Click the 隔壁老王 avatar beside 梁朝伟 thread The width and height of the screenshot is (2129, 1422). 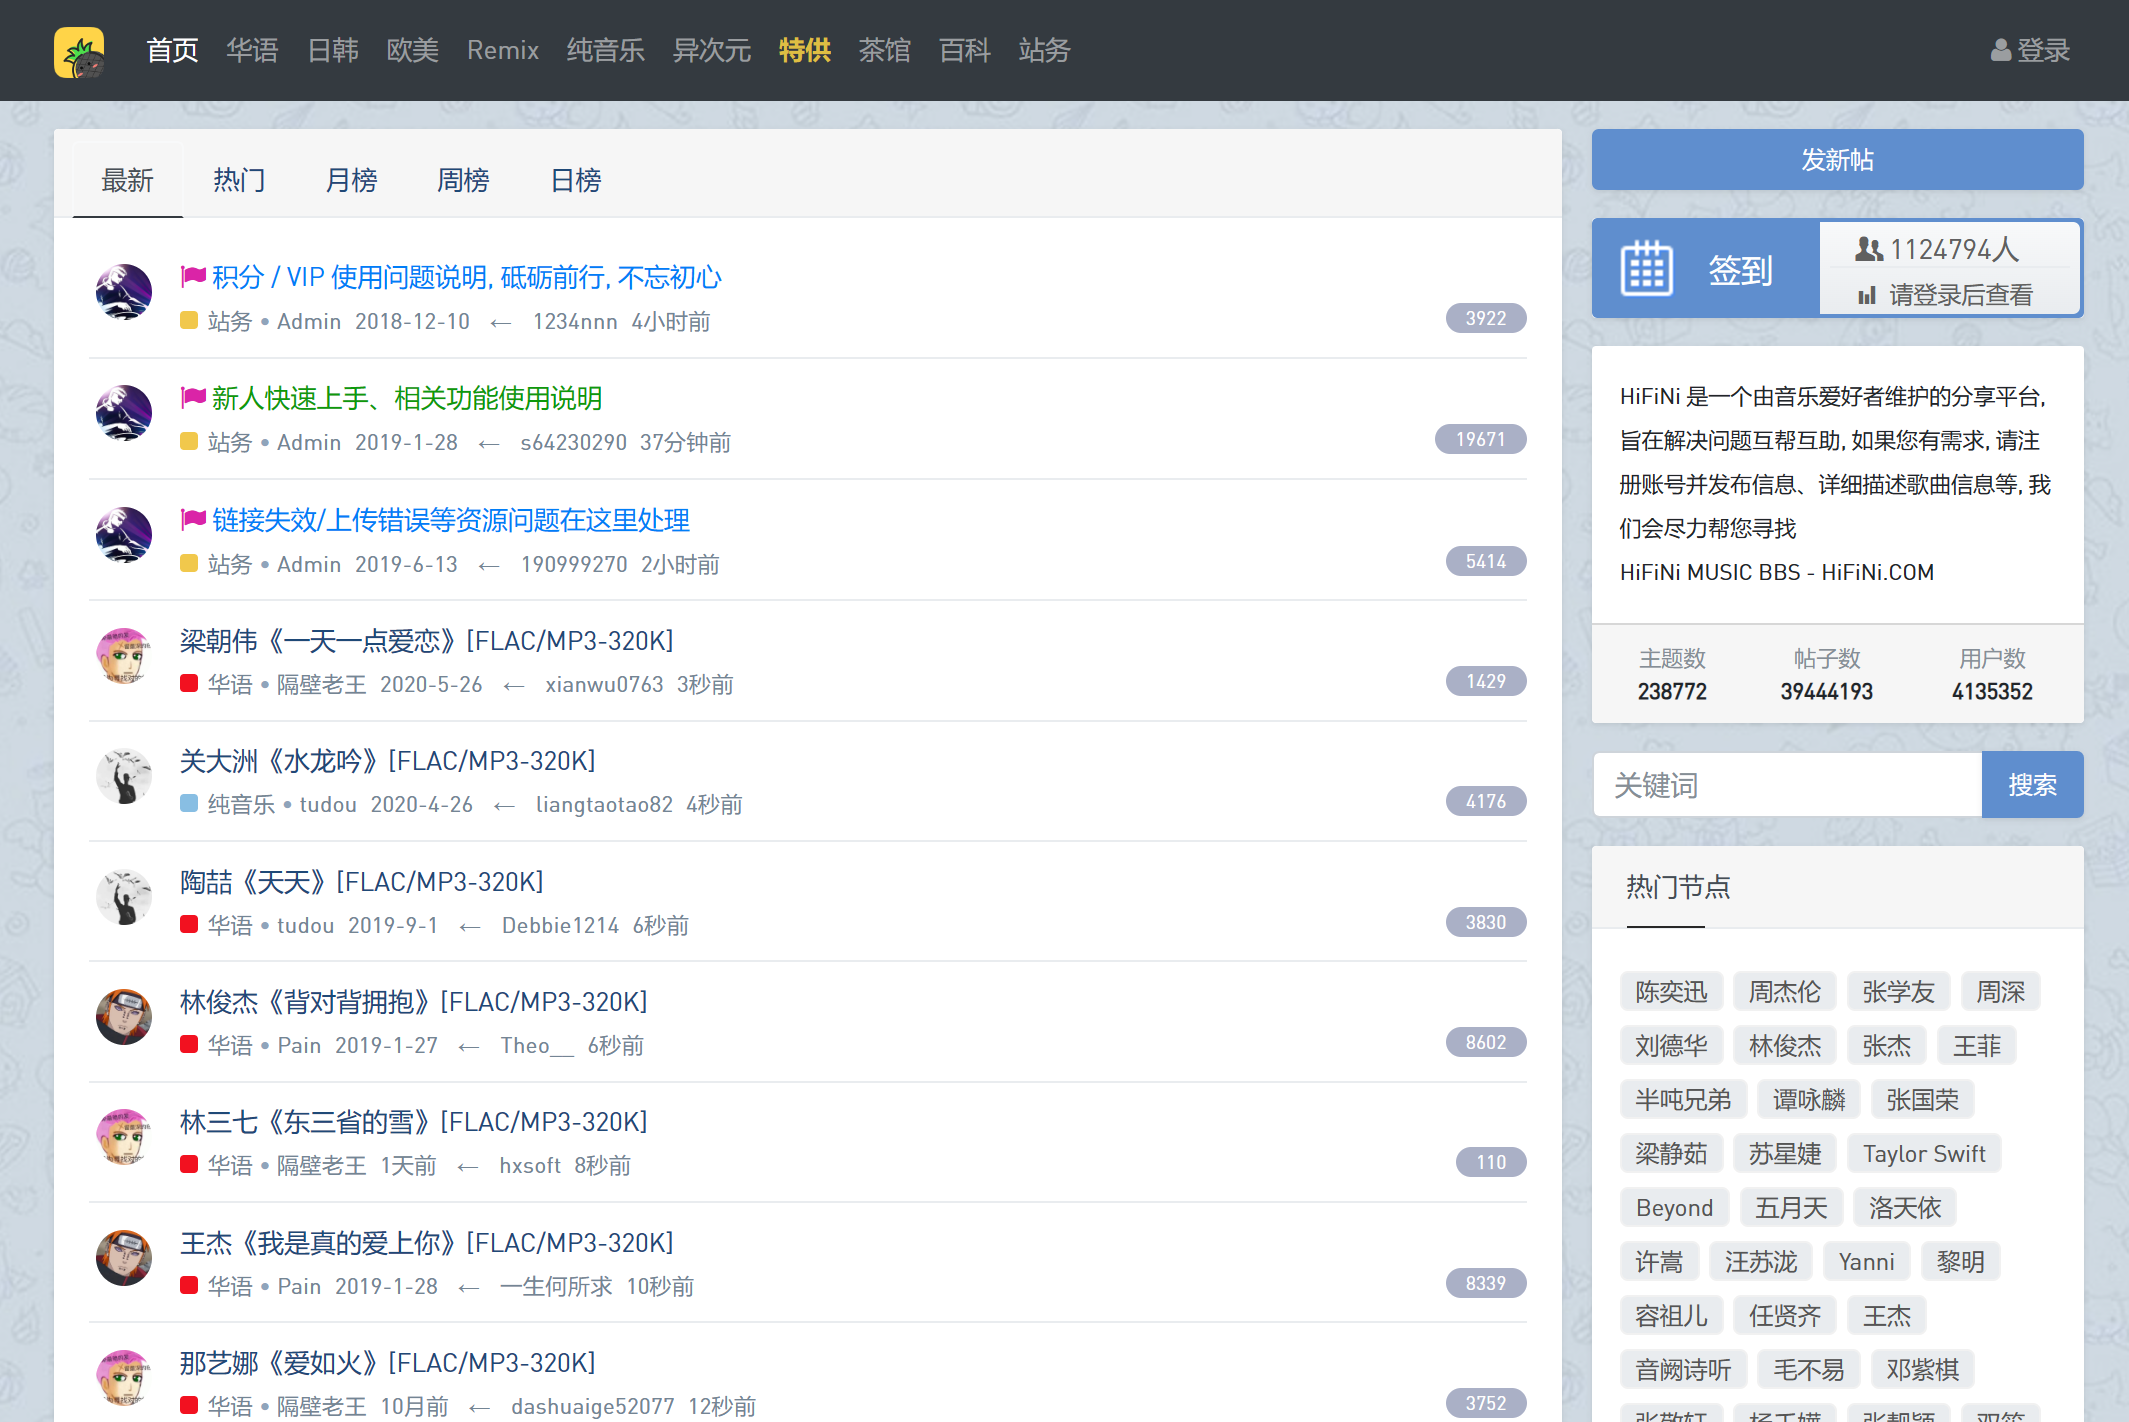[x=124, y=656]
